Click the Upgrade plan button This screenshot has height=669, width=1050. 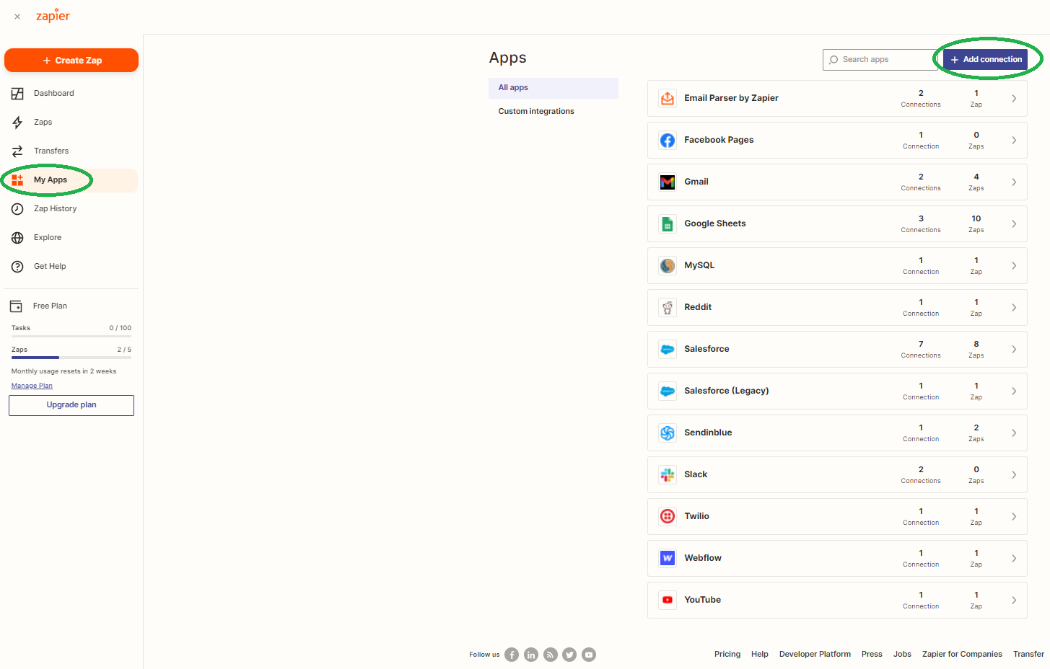71,405
